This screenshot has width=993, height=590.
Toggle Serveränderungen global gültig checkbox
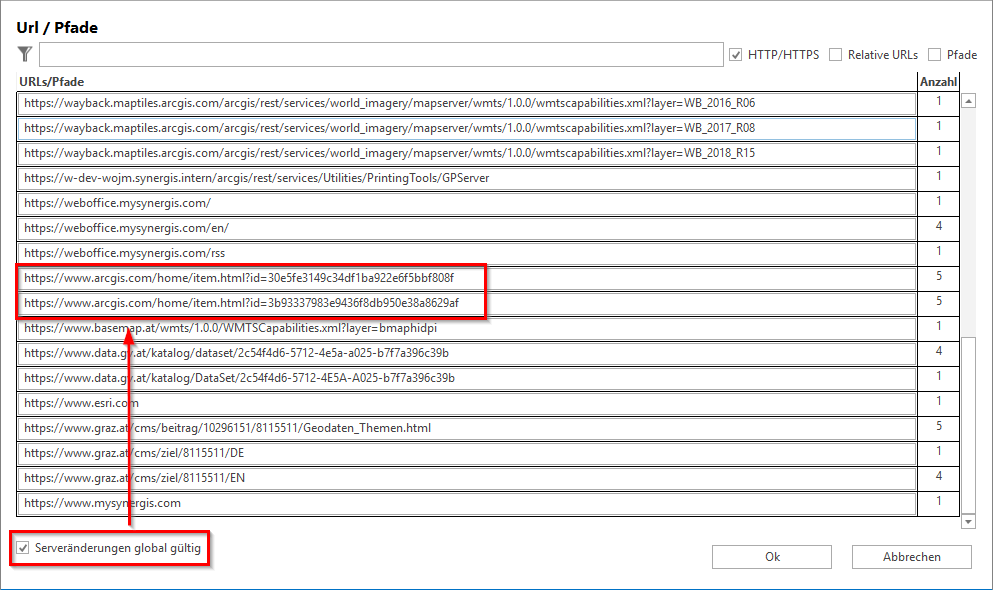[23, 549]
